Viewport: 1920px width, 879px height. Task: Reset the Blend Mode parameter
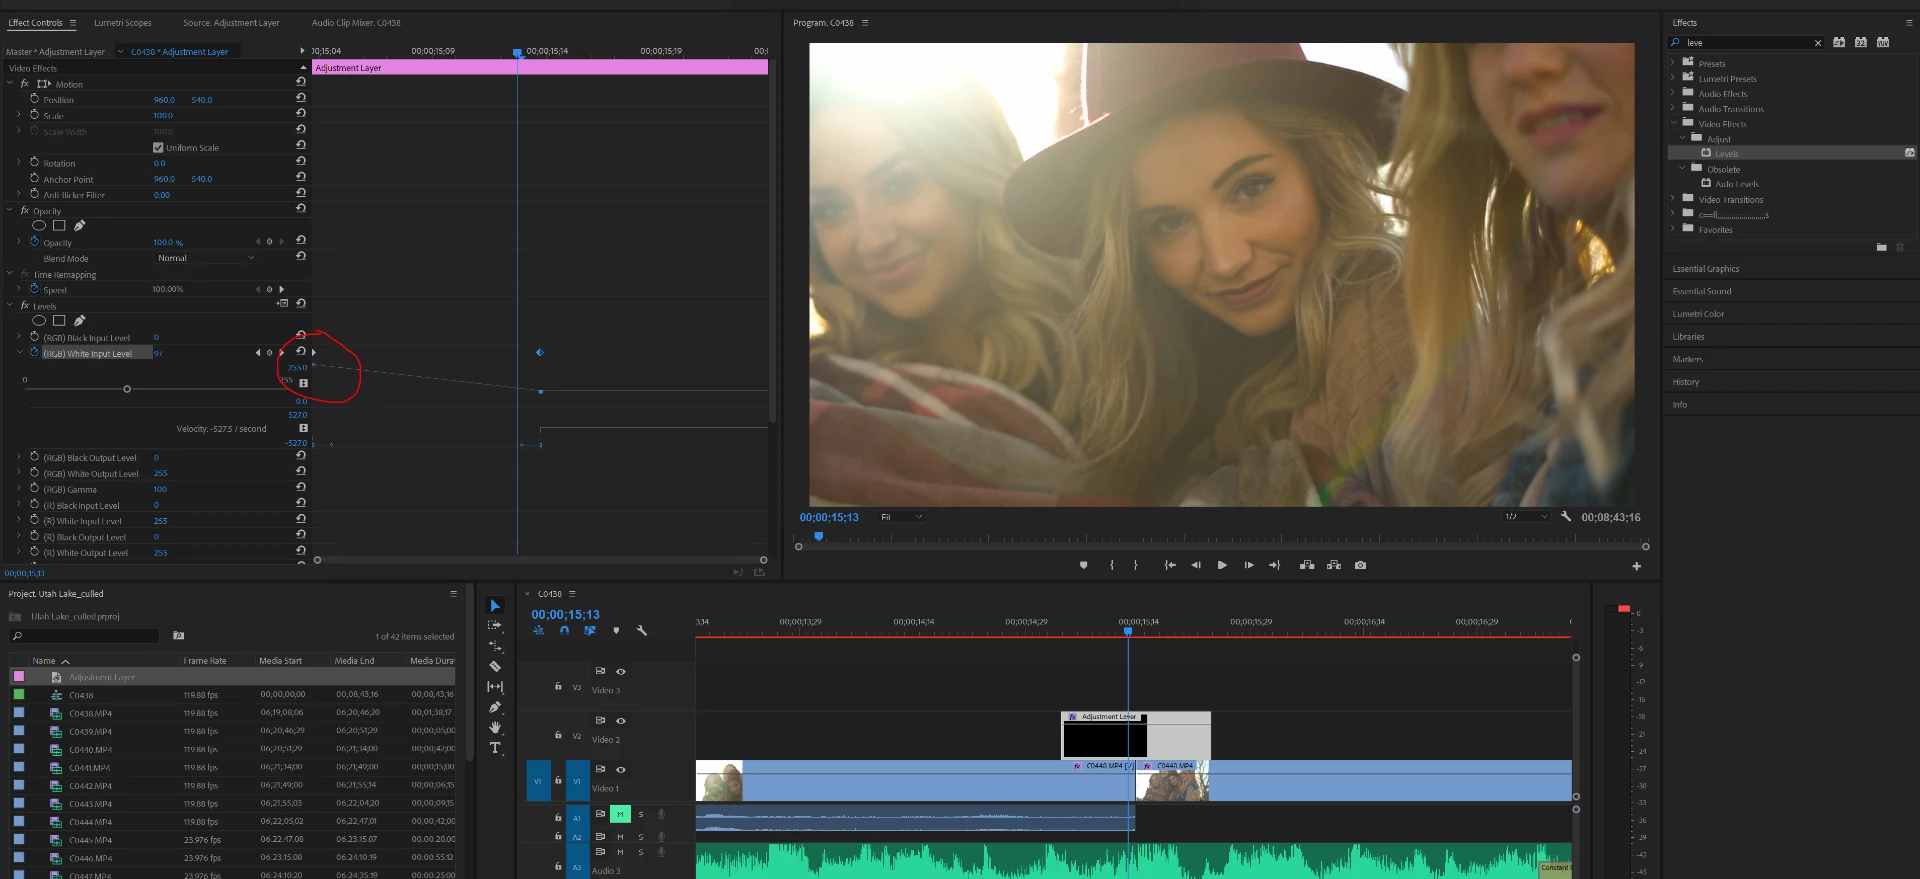tap(301, 256)
